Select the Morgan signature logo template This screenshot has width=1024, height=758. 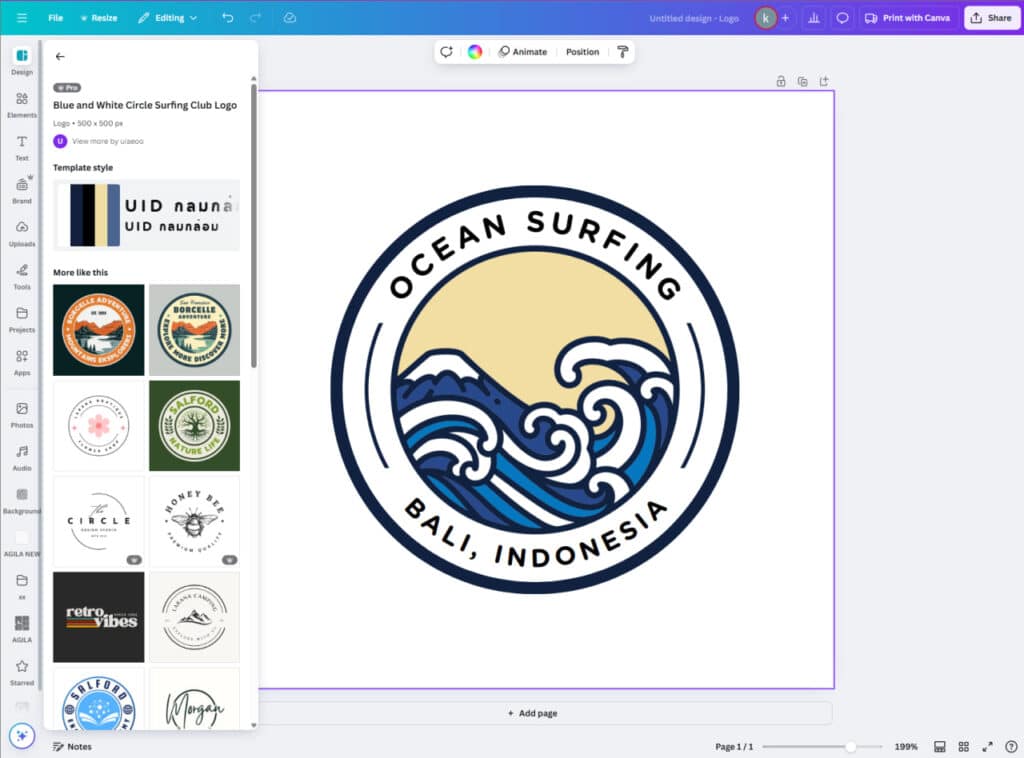(x=195, y=699)
